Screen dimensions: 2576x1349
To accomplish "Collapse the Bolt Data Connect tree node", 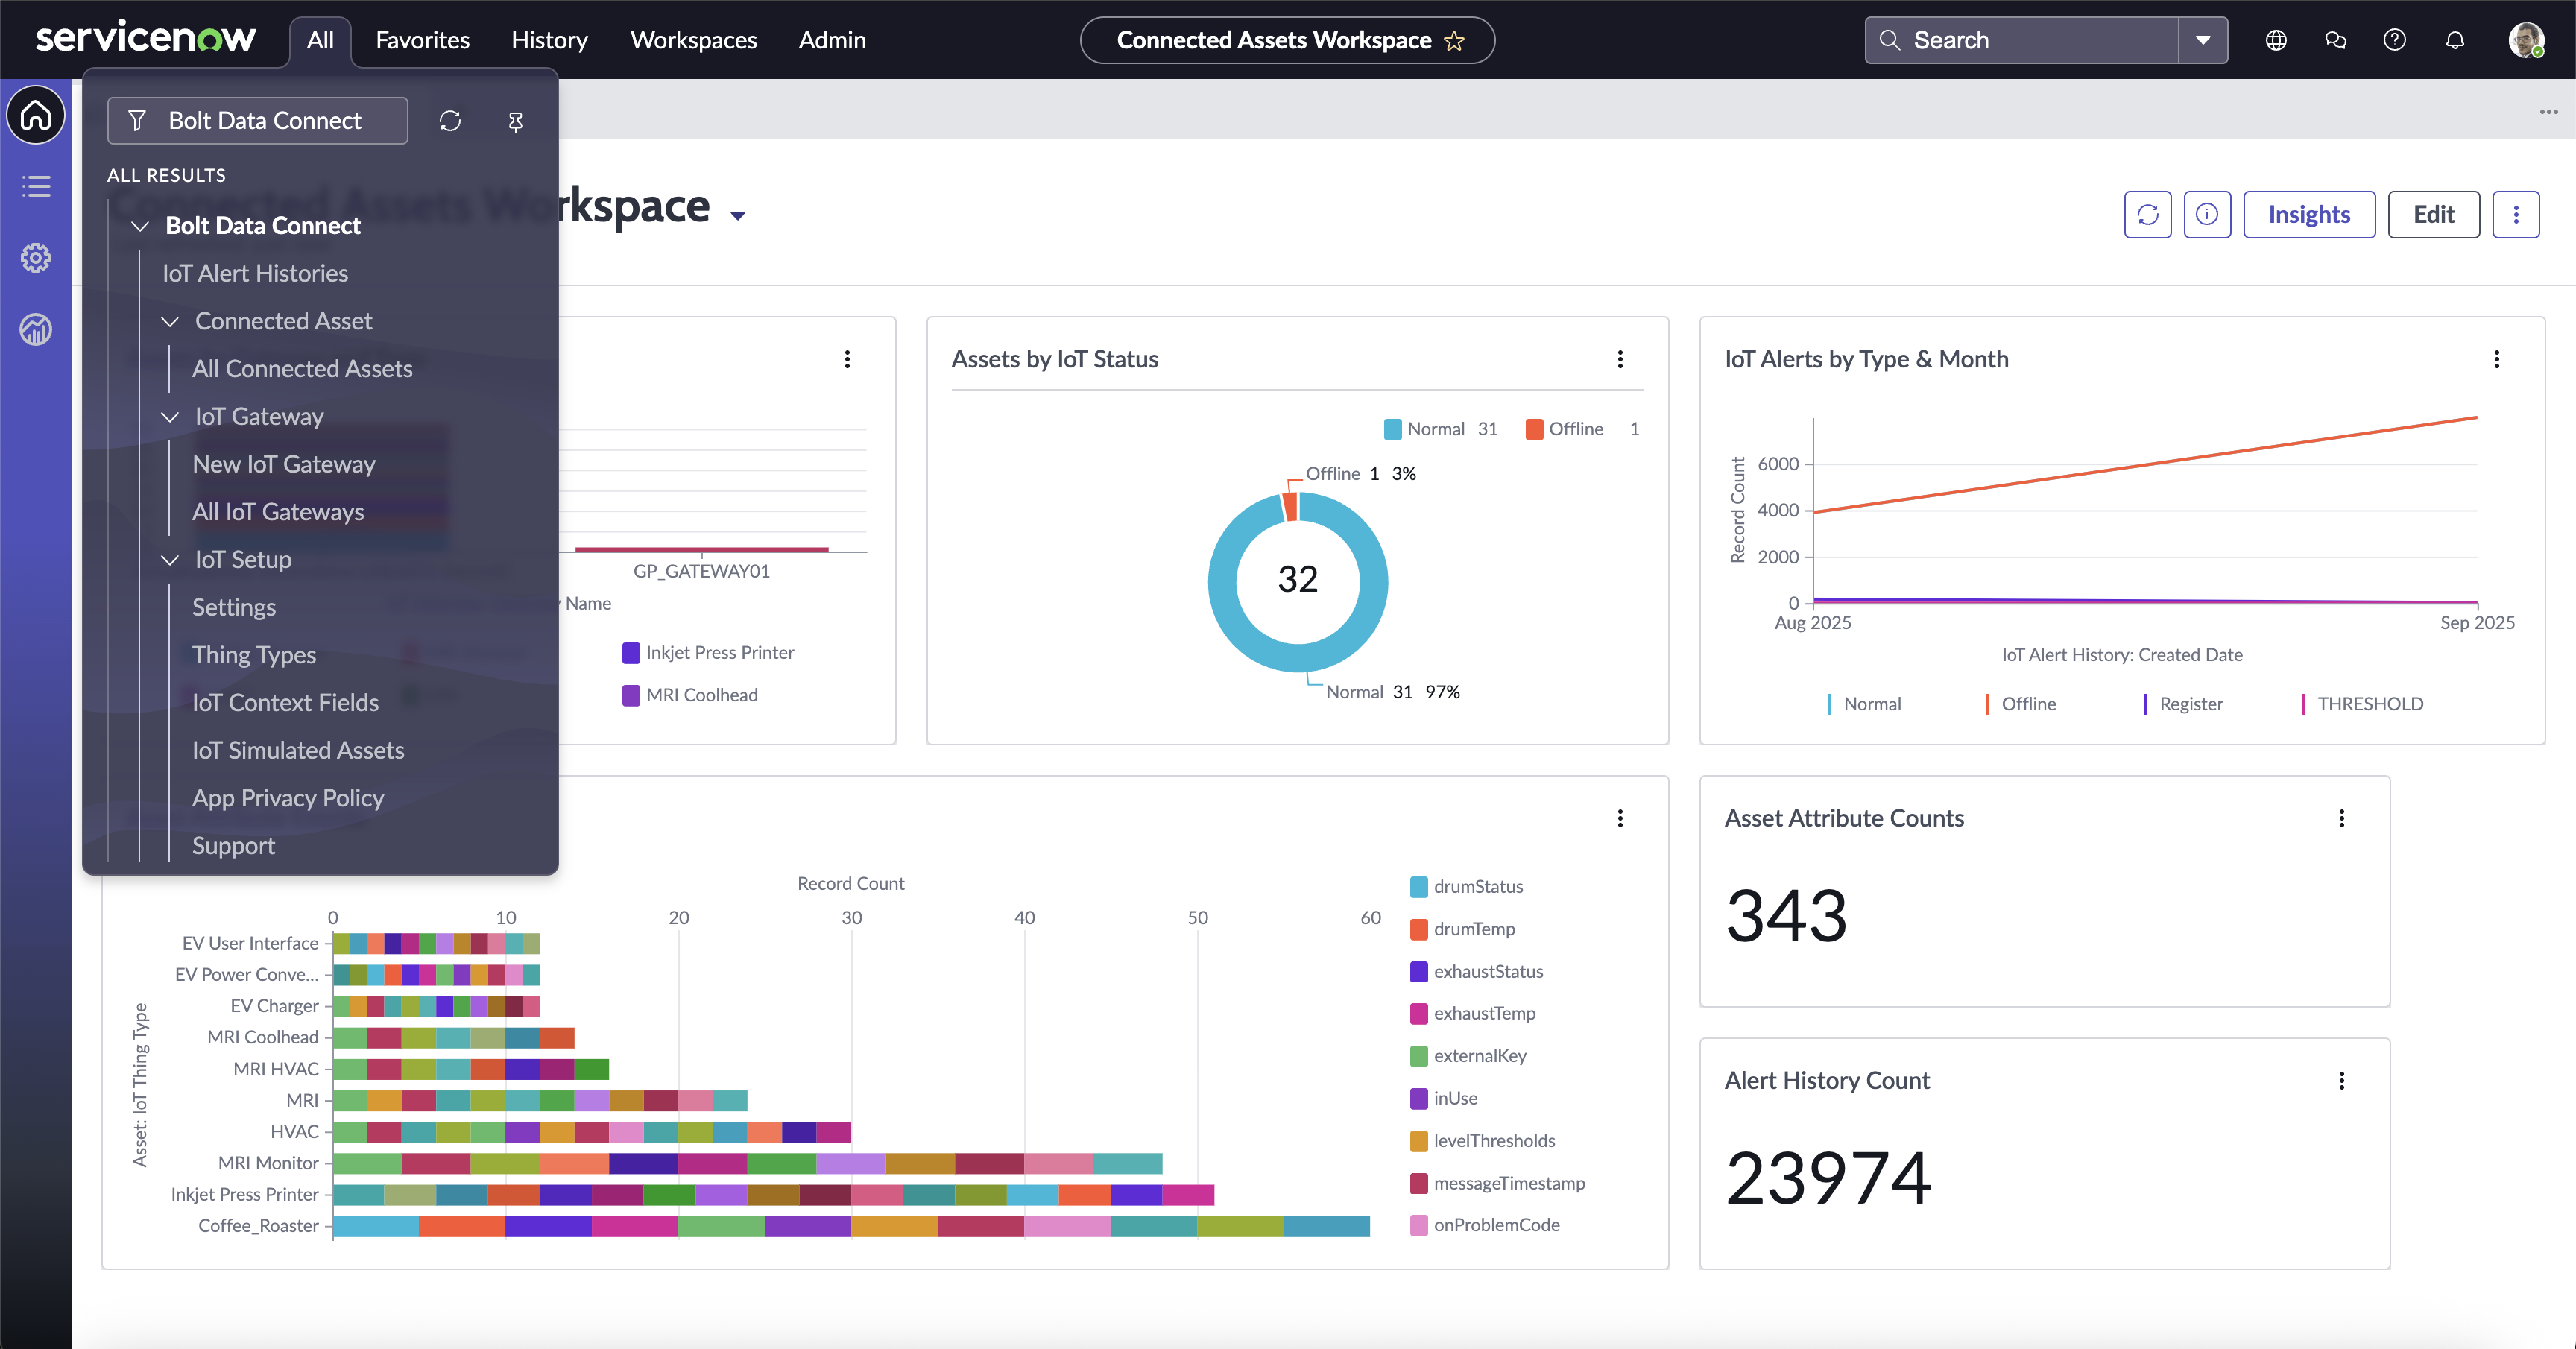I will pos(140,226).
